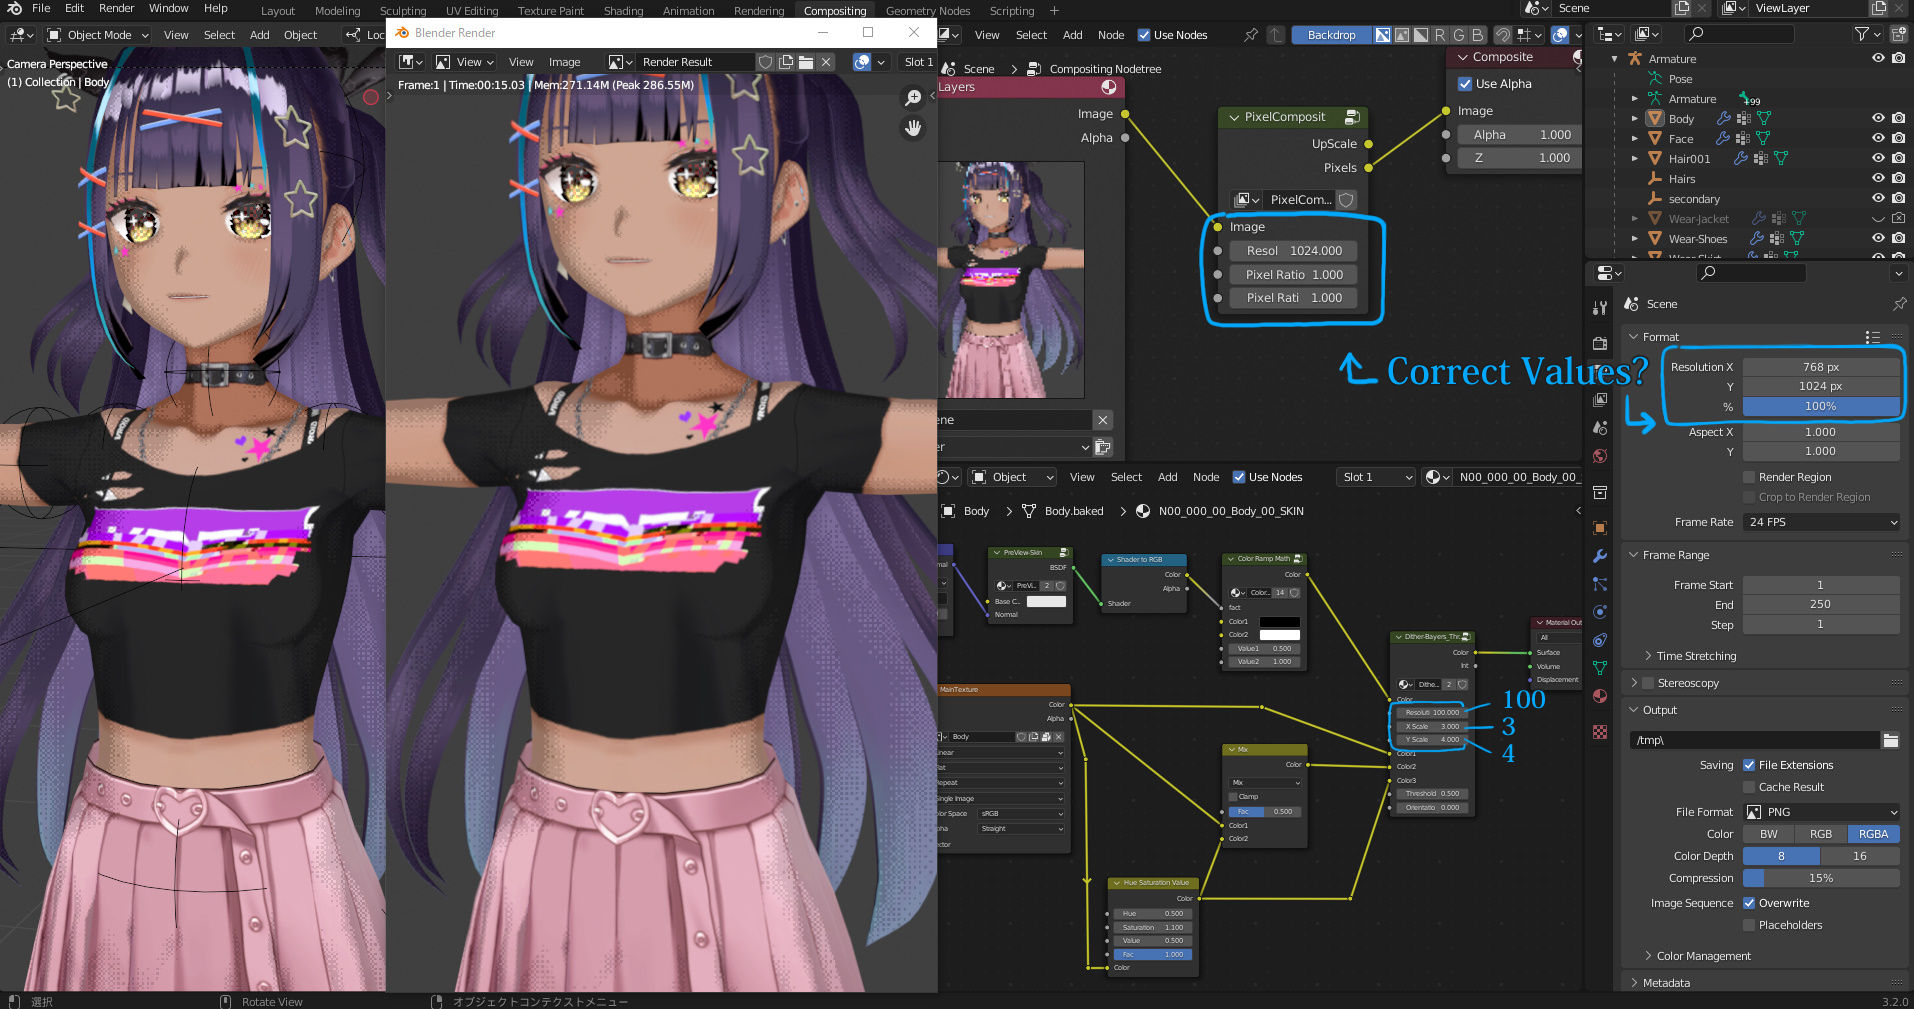1914x1009 pixels.
Task: Open the Object Mode dropdown in viewport
Action: 98,35
